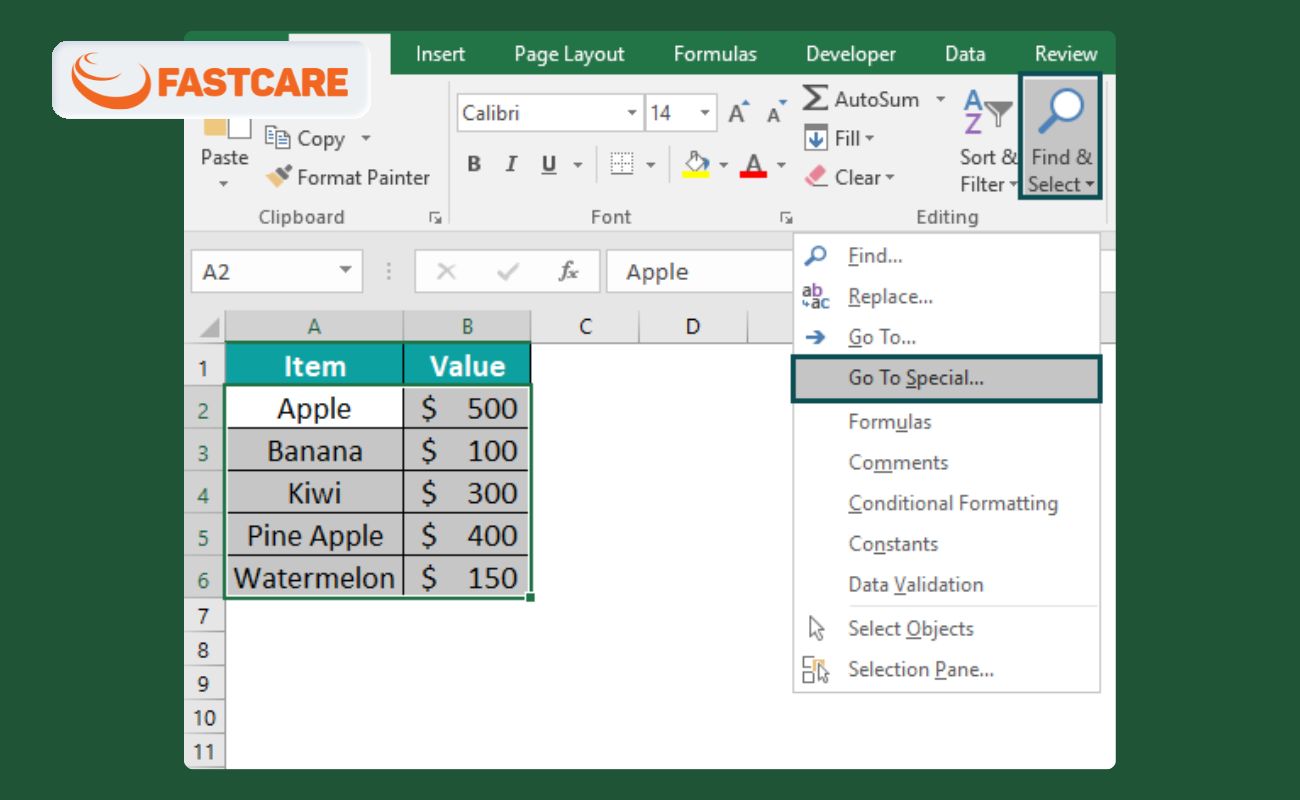The height and width of the screenshot is (800, 1300).
Task: Click the fx Insert Function icon
Action: [568, 272]
